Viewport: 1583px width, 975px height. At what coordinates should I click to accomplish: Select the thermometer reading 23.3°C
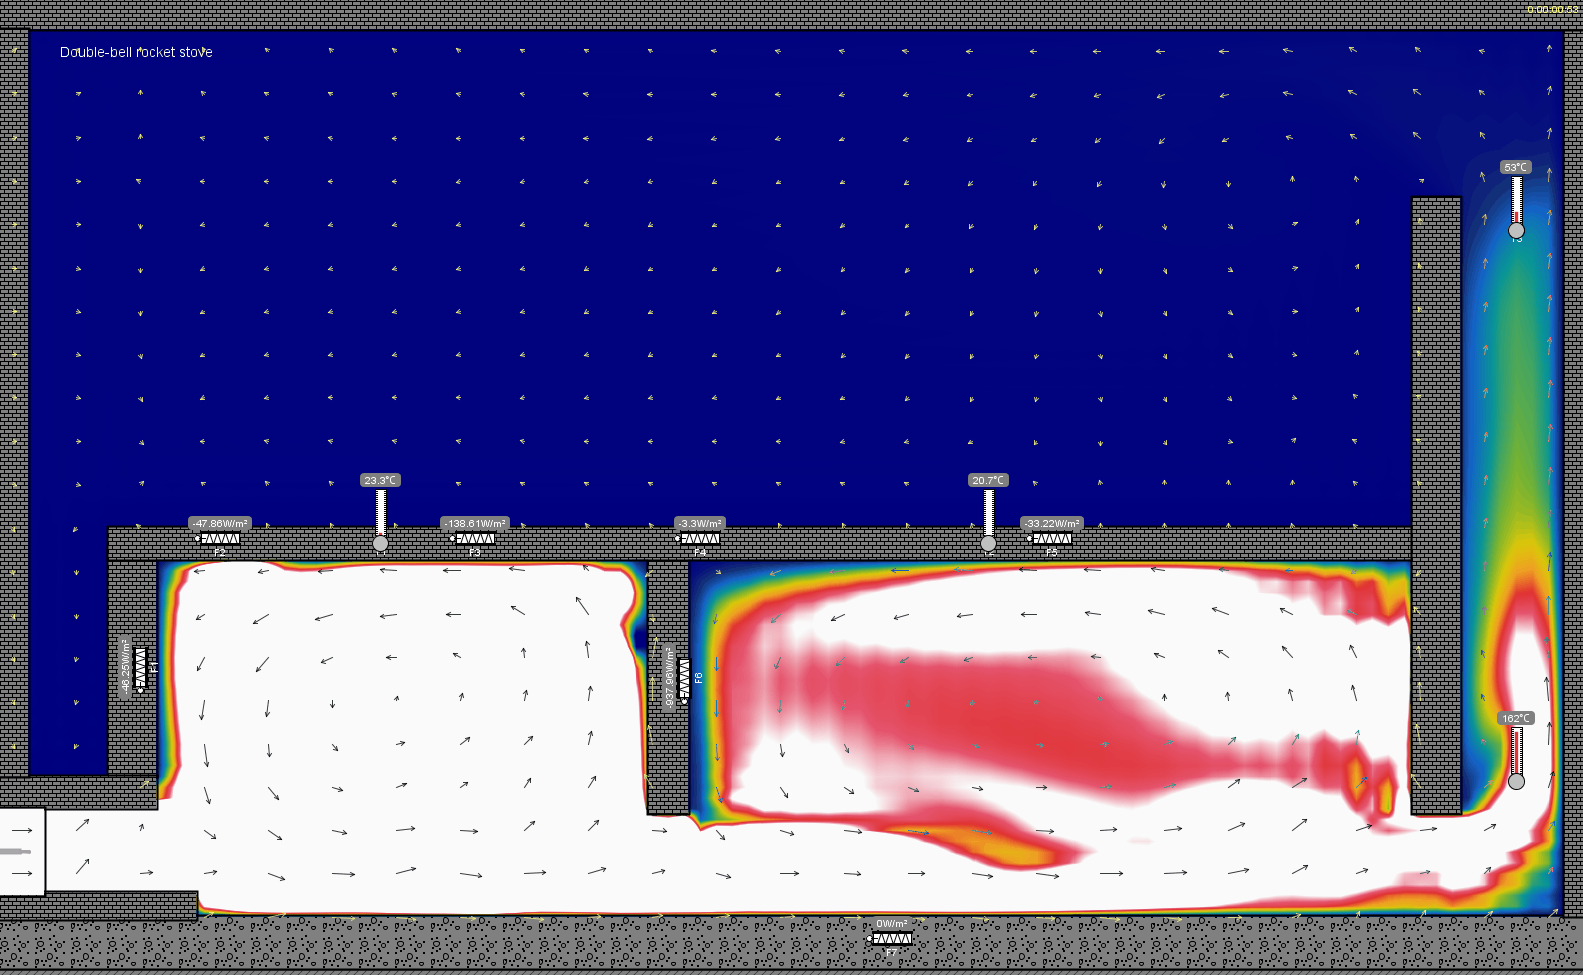380,516
